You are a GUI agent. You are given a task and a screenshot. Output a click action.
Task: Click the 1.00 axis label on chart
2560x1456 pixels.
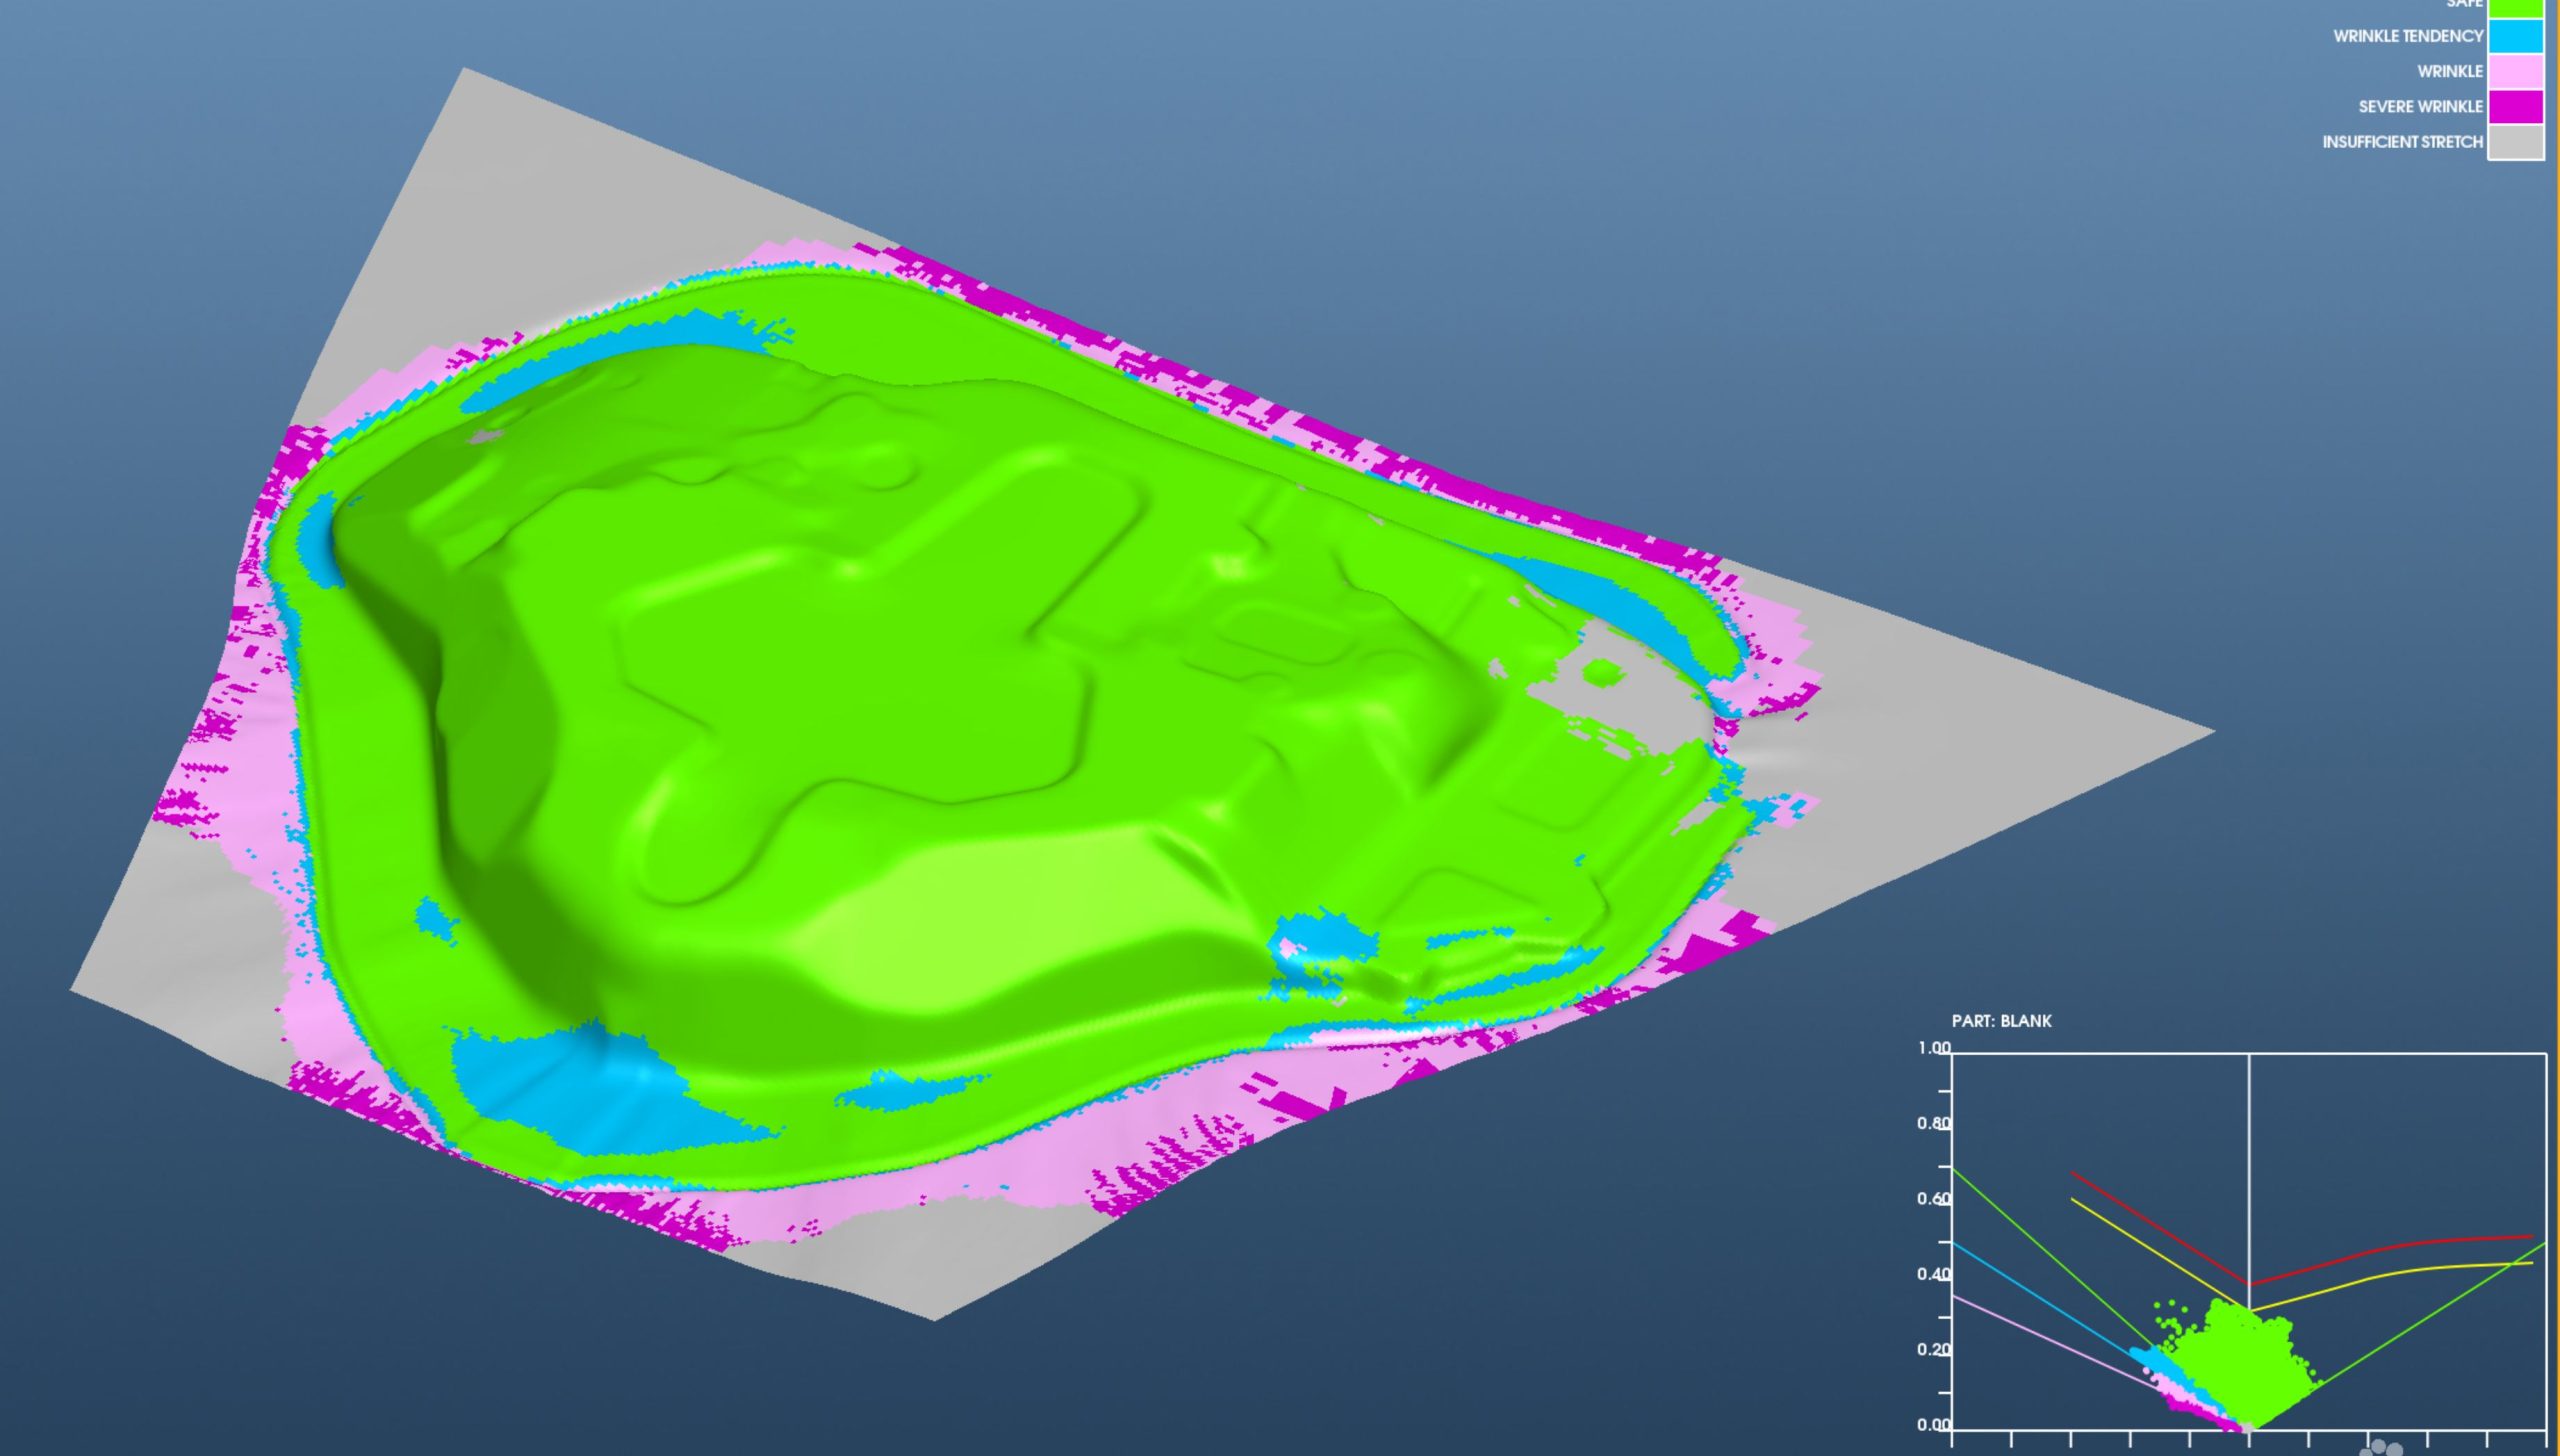(1933, 1048)
